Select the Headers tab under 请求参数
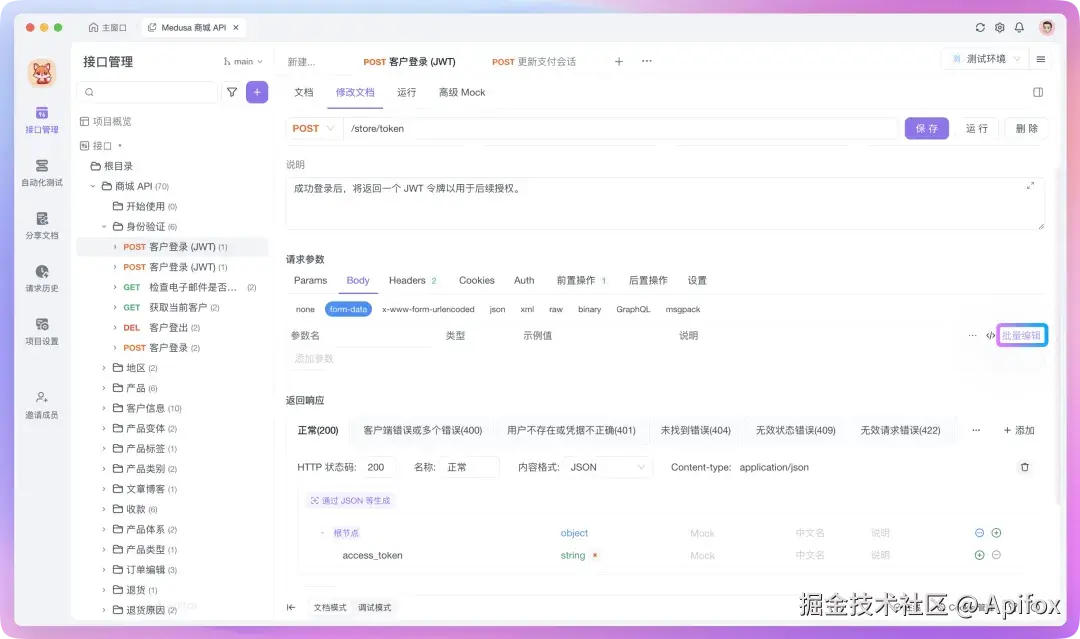 point(405,281)
